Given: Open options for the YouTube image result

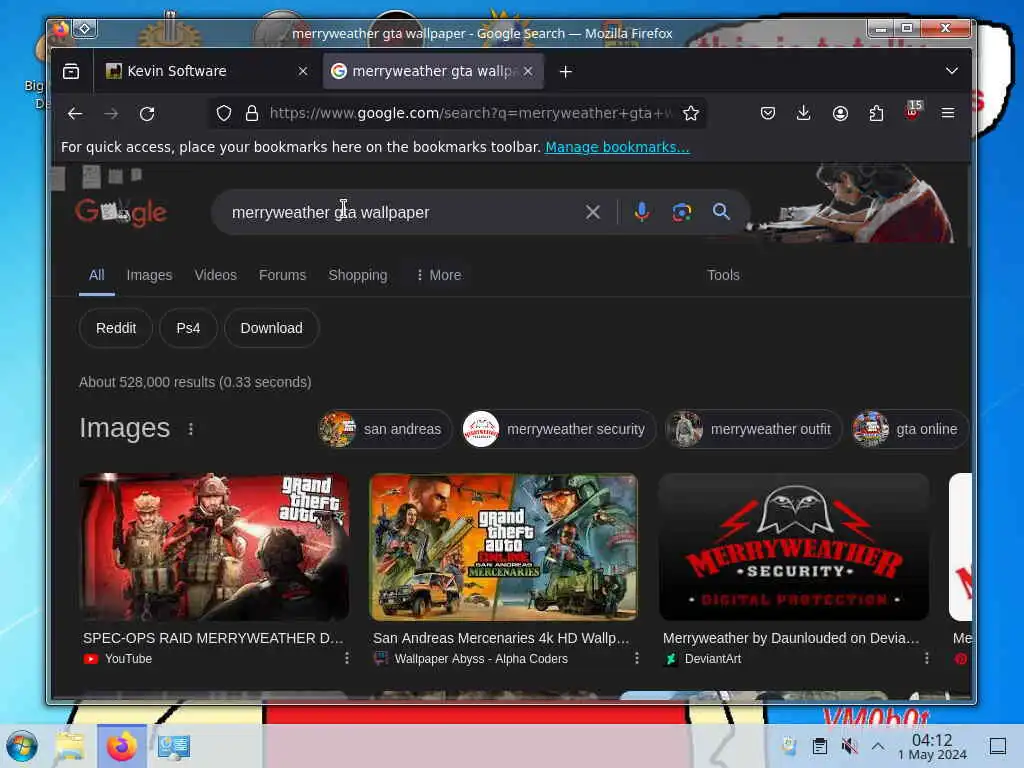Looking at the screenshot, I should [x=347, y=658].
